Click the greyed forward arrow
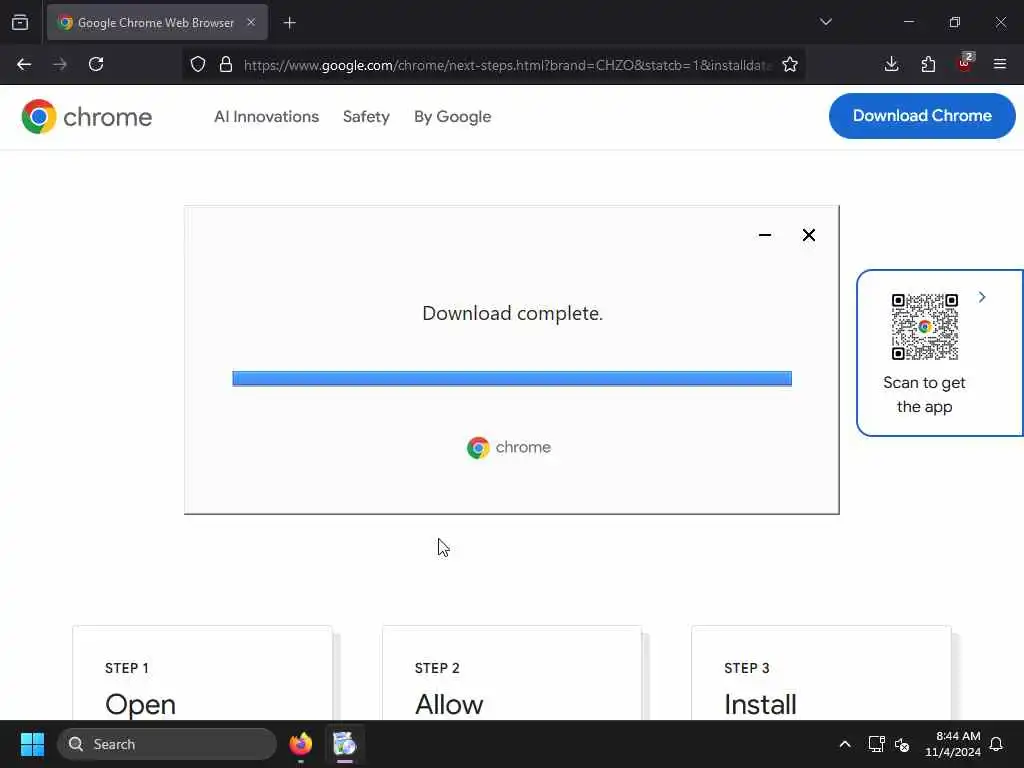Screen dimensions: 1024x768 (x=60, y=64)
